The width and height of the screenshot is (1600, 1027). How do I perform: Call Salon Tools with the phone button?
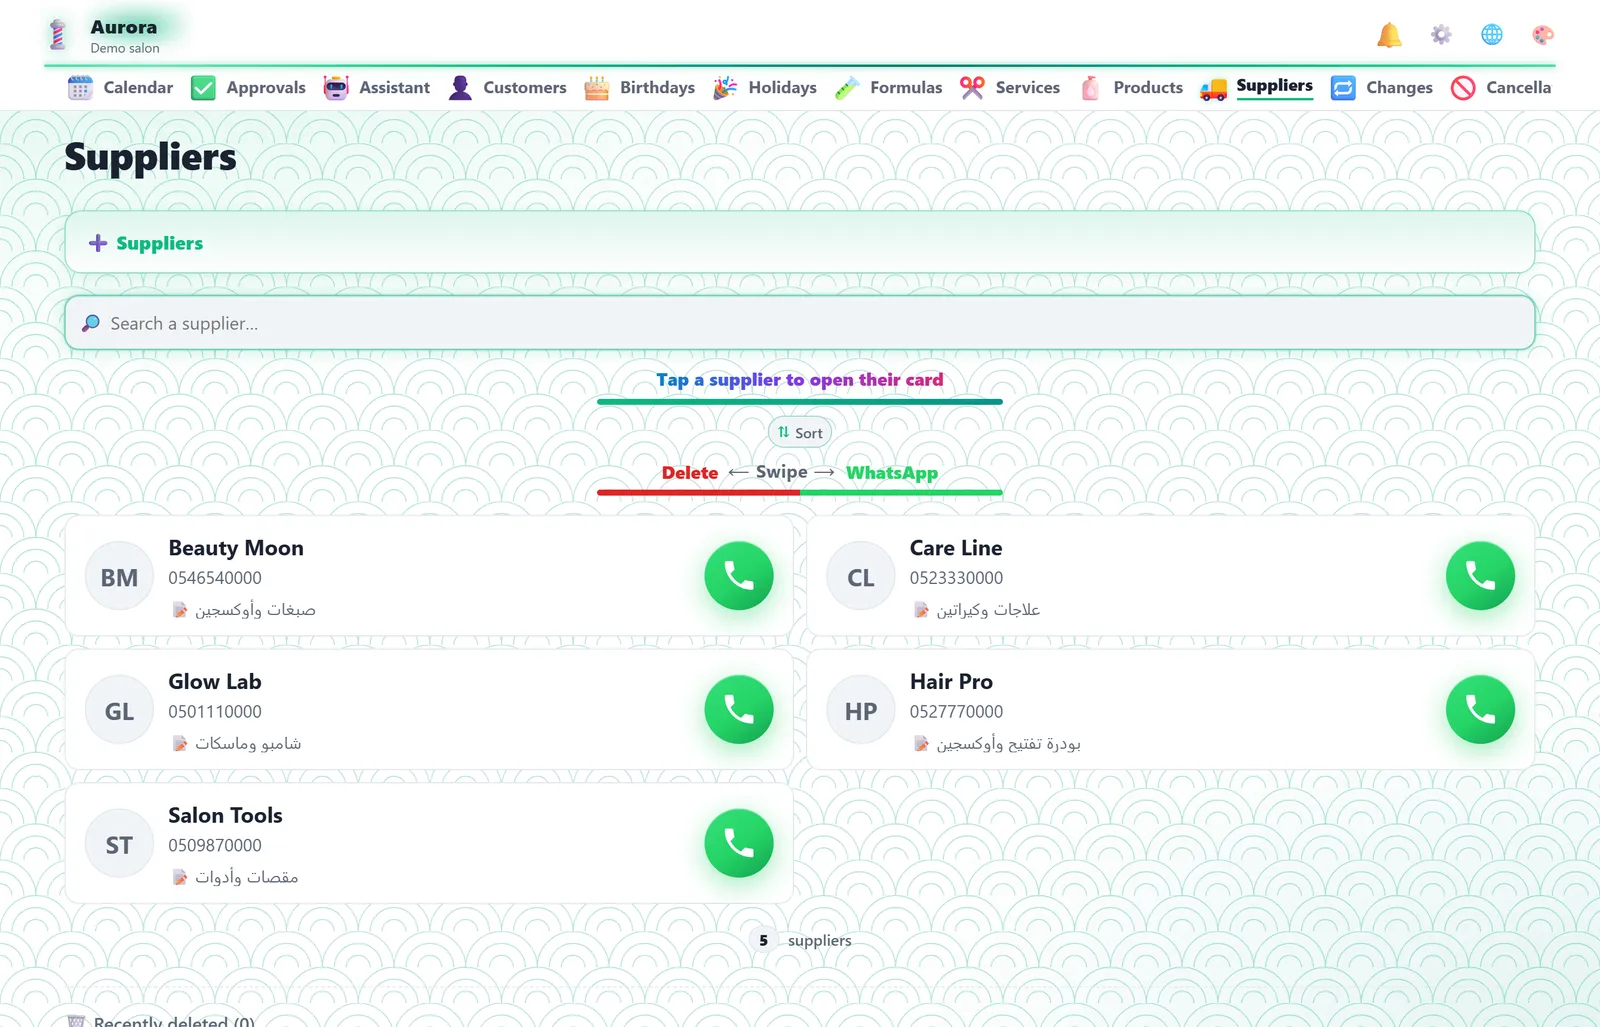(738, 843)
